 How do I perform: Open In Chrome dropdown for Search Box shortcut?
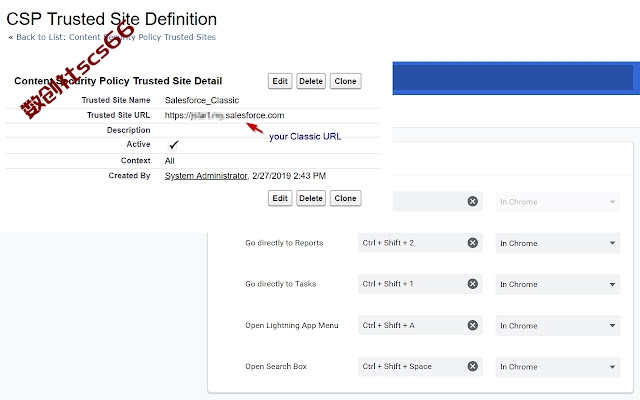[x=558, y=367]
